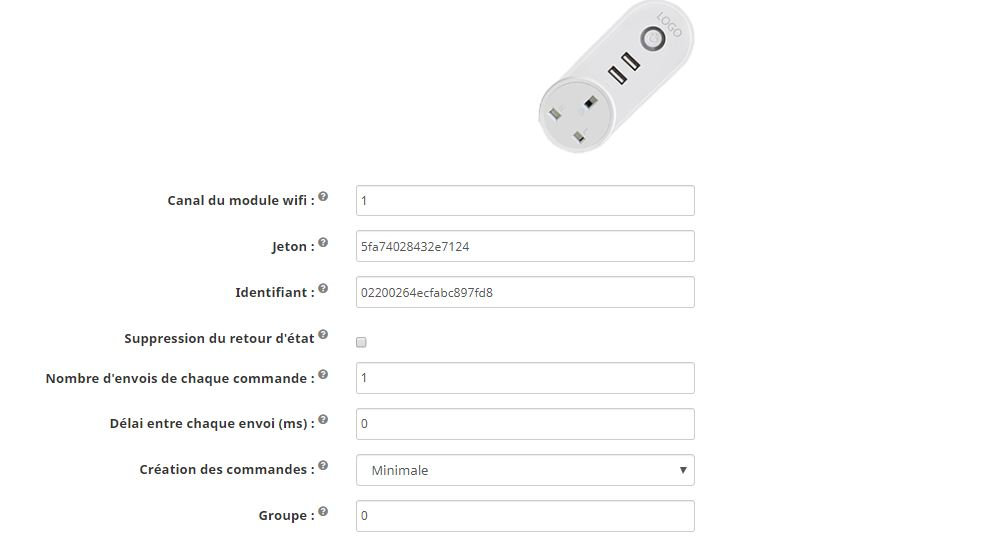The image size is (984, 556).
Task: Click the Création des commandes label
Action: pos(226,470)
